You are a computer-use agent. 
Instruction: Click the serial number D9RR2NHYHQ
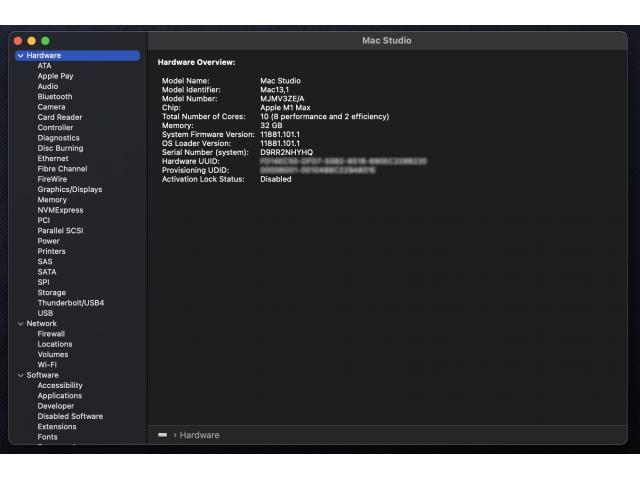click(287, 152)
